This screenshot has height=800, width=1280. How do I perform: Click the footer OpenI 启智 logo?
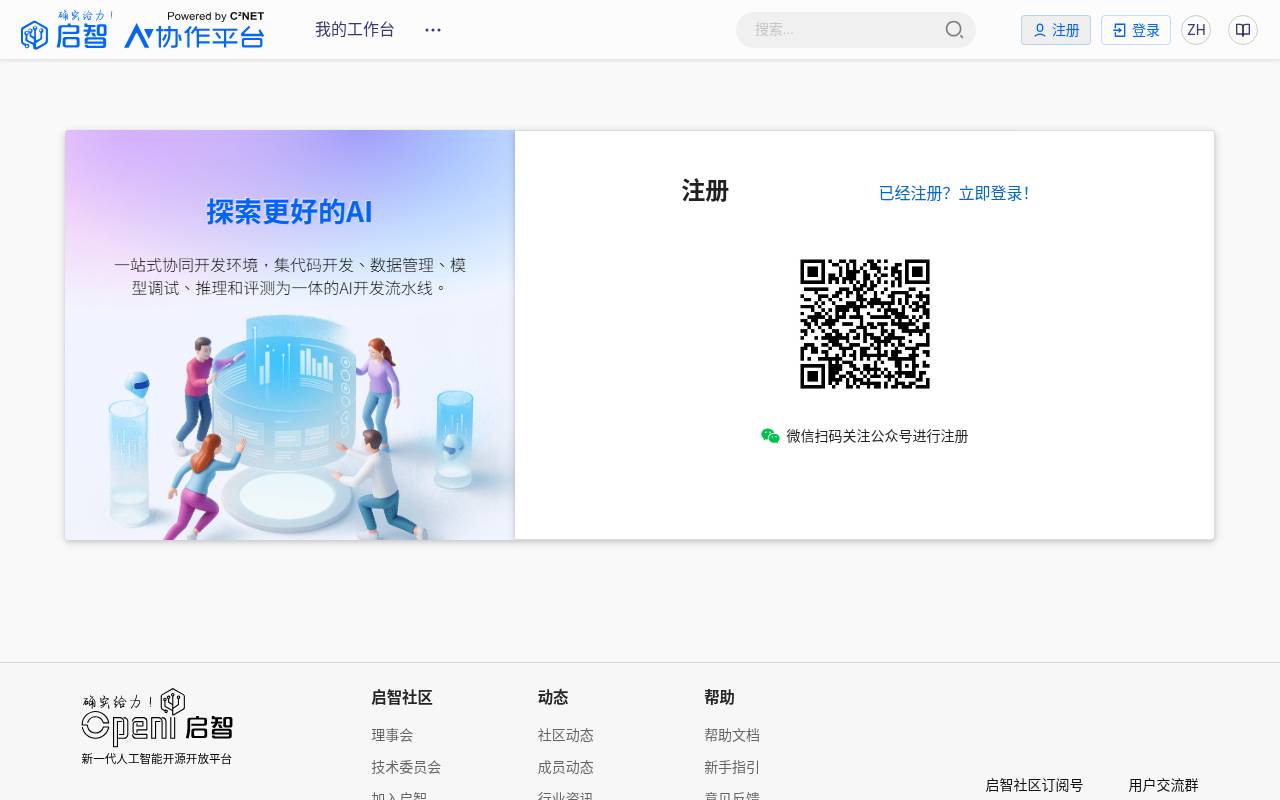157,718
